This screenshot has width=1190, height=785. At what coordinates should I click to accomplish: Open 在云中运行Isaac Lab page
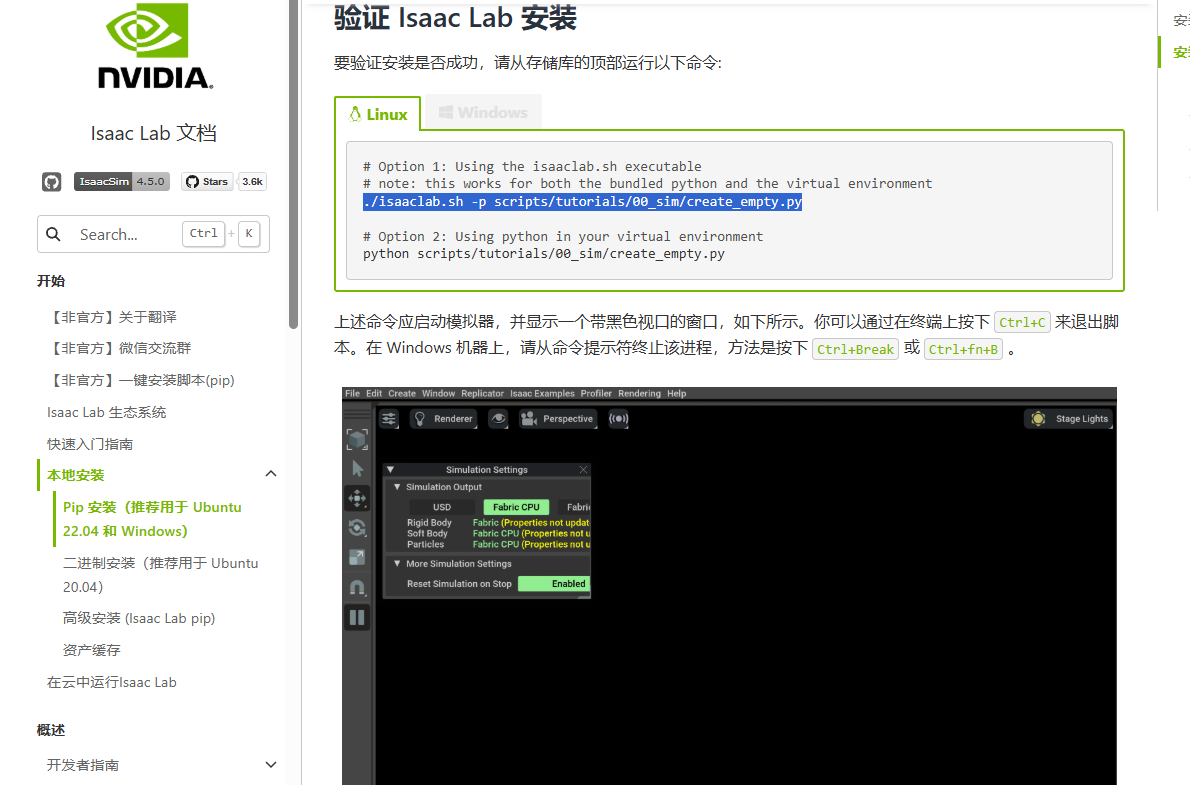112,682
